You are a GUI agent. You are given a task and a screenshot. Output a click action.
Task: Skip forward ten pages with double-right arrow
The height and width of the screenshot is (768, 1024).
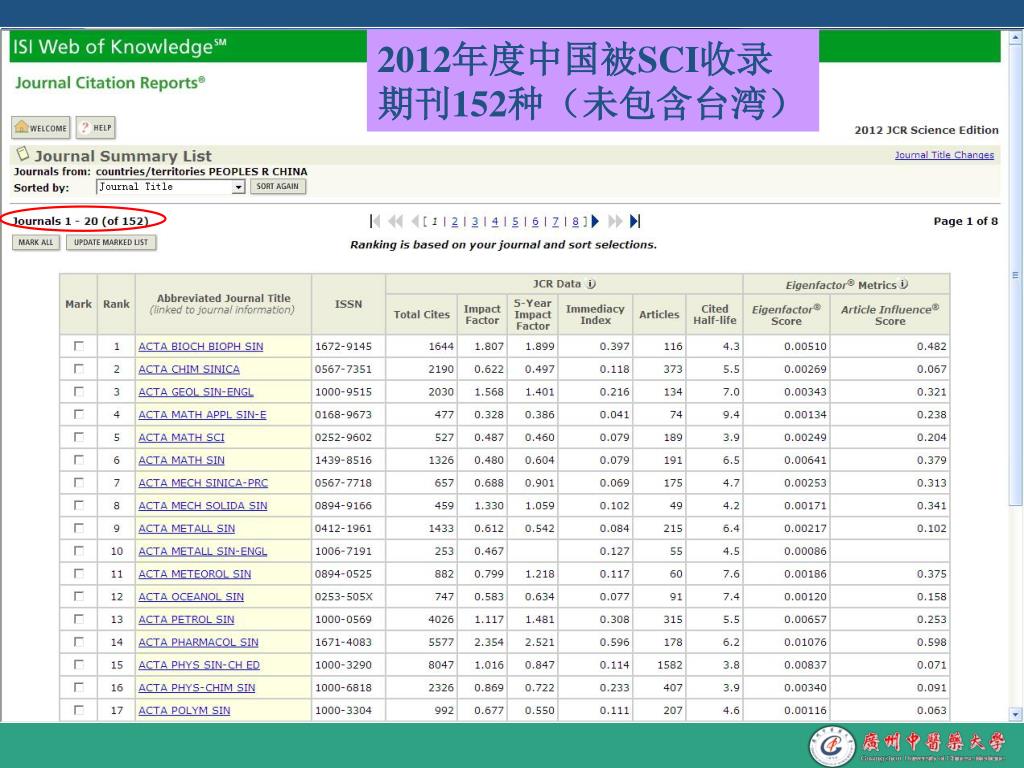(615, 221)
